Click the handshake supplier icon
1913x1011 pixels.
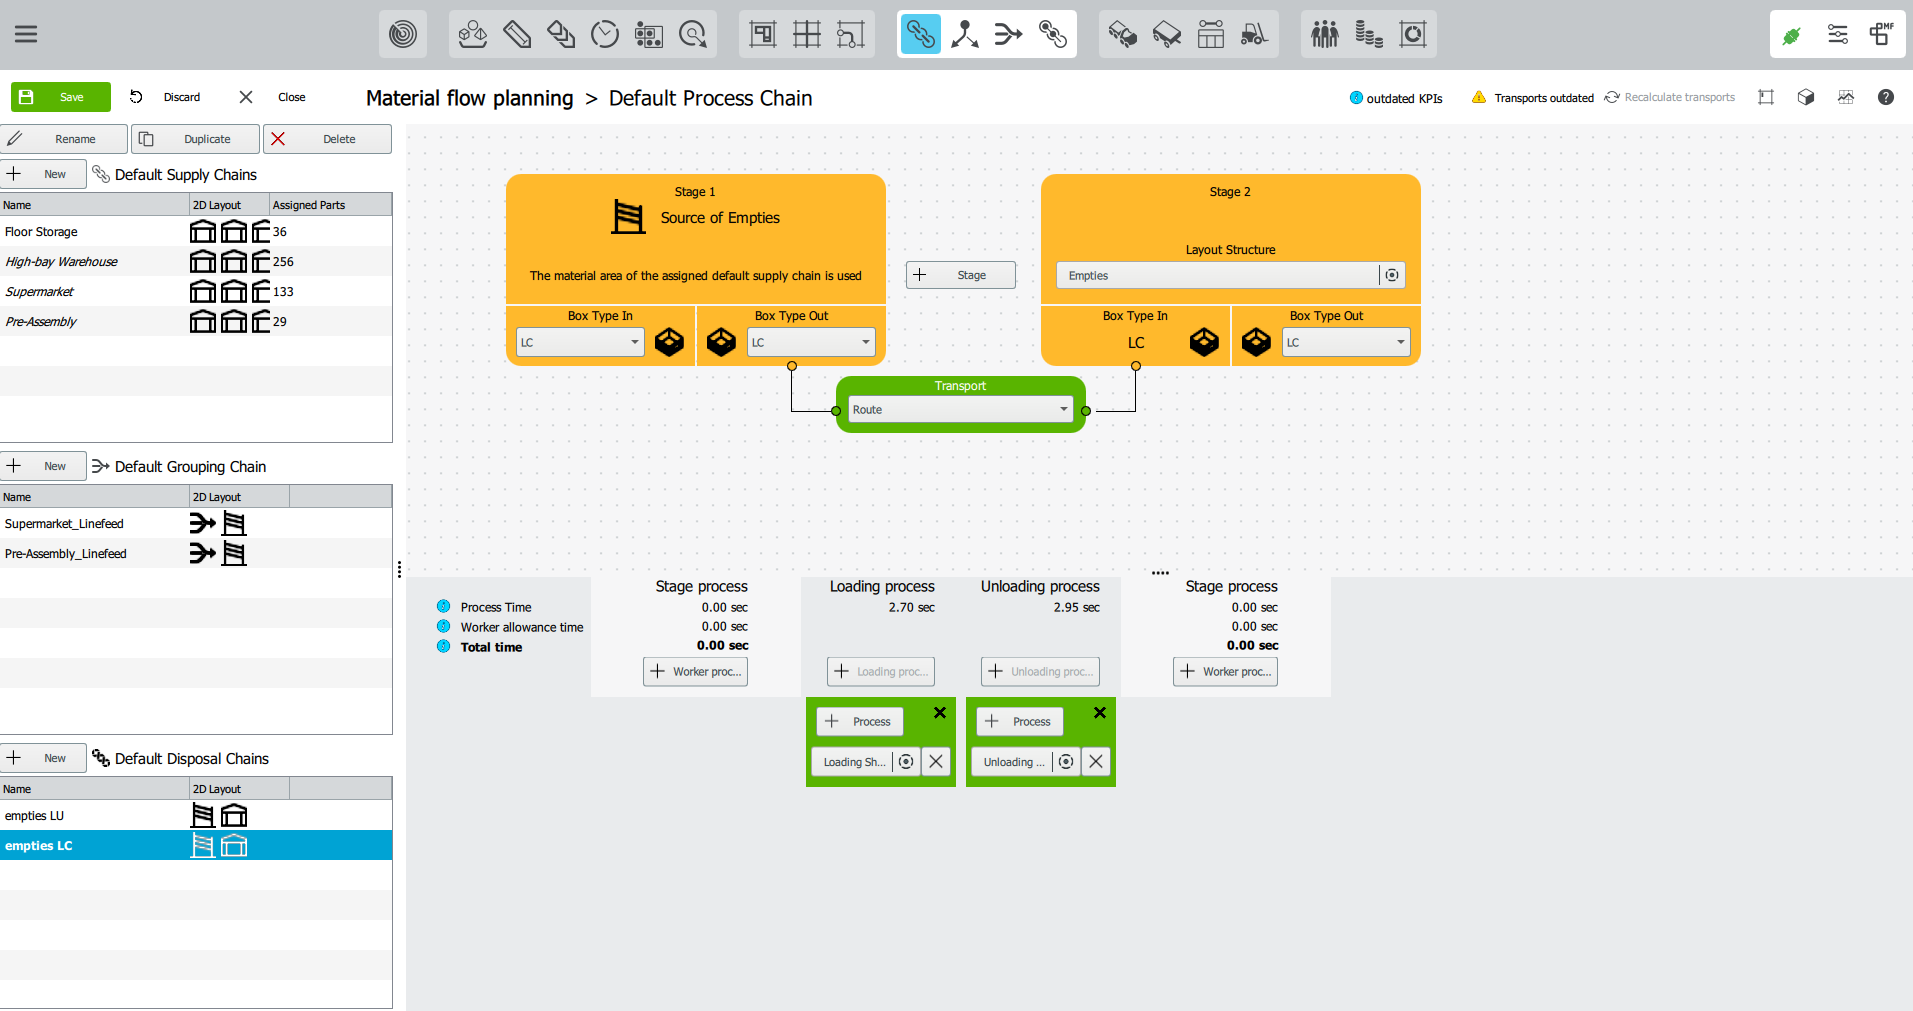coord(1123,35)
